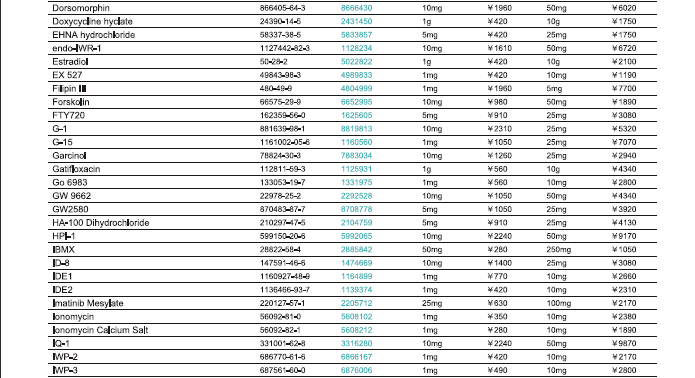Open Estradiol catalog link 5022822
Screen dimensions: 695x378
click(x=356, y=62)
